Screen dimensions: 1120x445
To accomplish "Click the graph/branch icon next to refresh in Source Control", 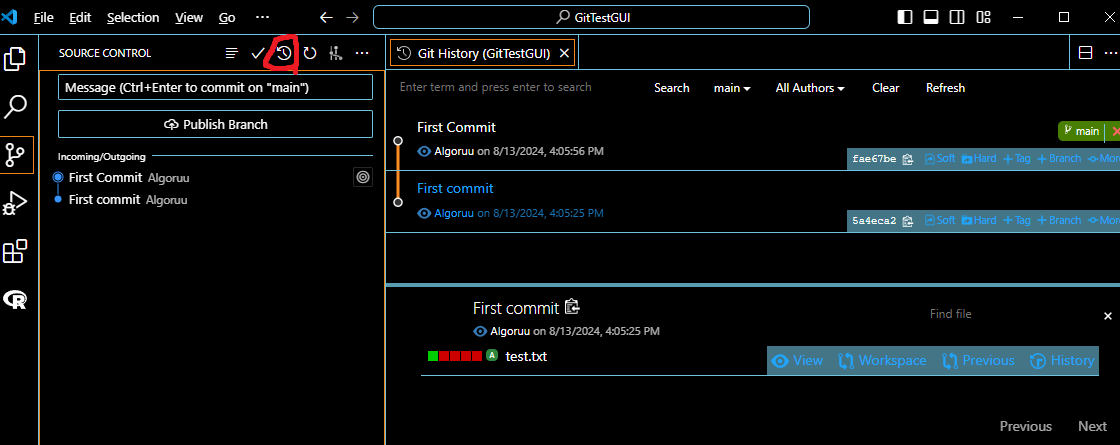I will tap(336, 53).
